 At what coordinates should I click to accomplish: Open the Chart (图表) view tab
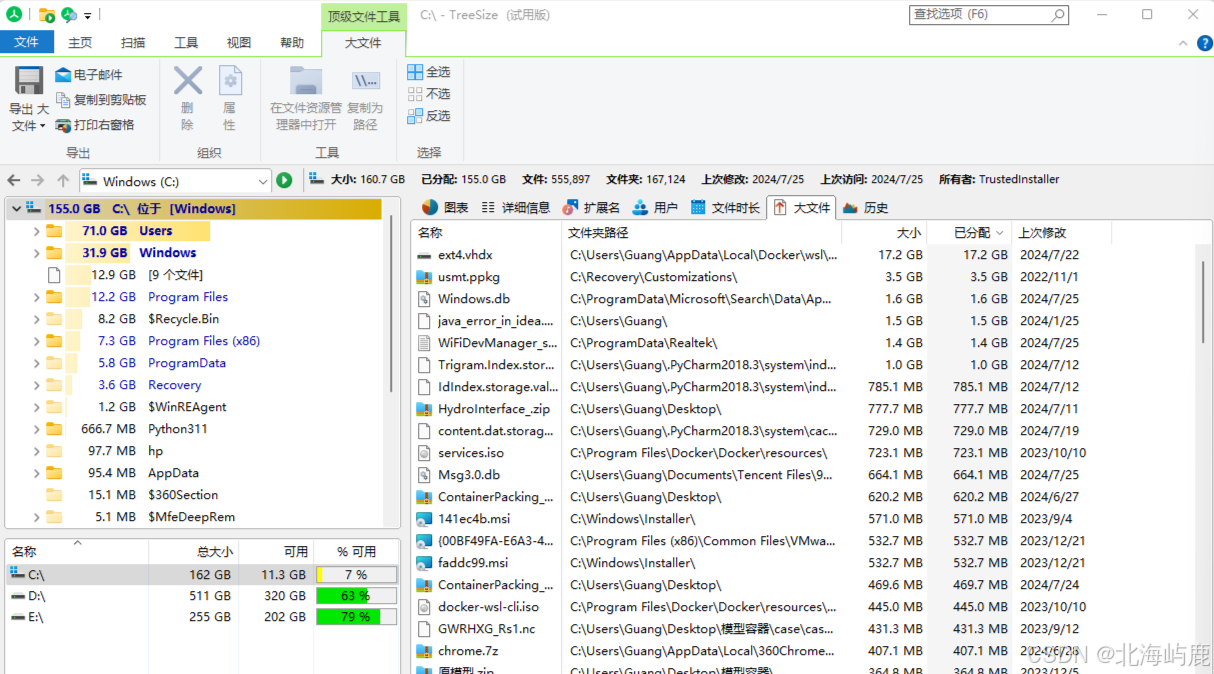pyautogui.click(x=445, y=208)
